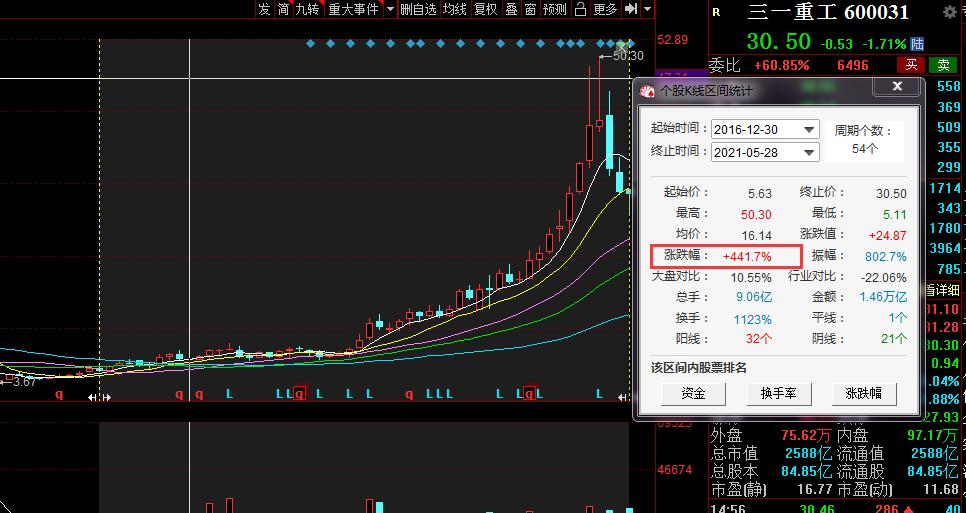This screenshot has width=966, height=513.
Task: Click the +24.87 涨跌值 value
Action: pyautogui.click(x=888, y=235)
